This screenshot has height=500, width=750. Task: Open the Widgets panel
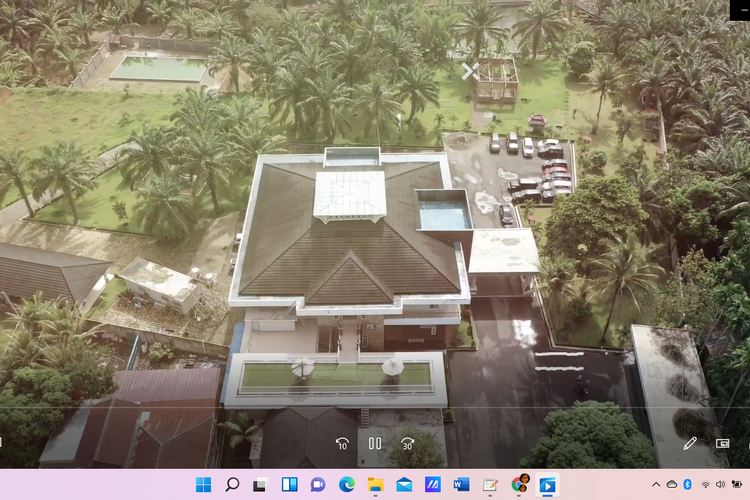pos(289,485)
